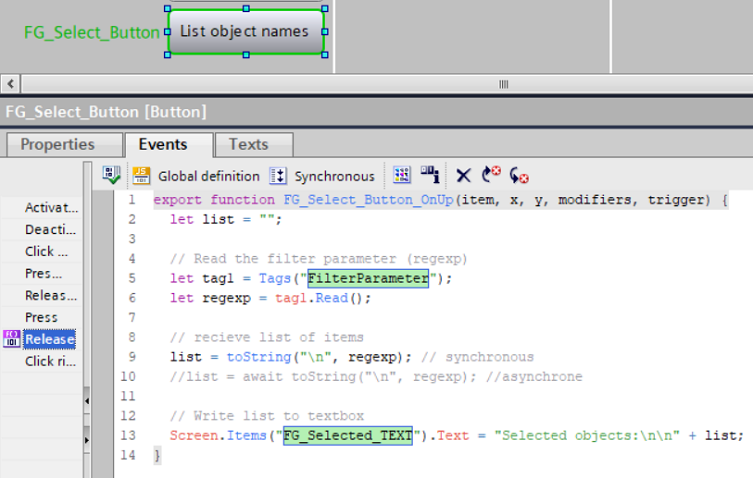Click the commented-out await toString line
753x478 pixels.
click(x=376, y=377)
